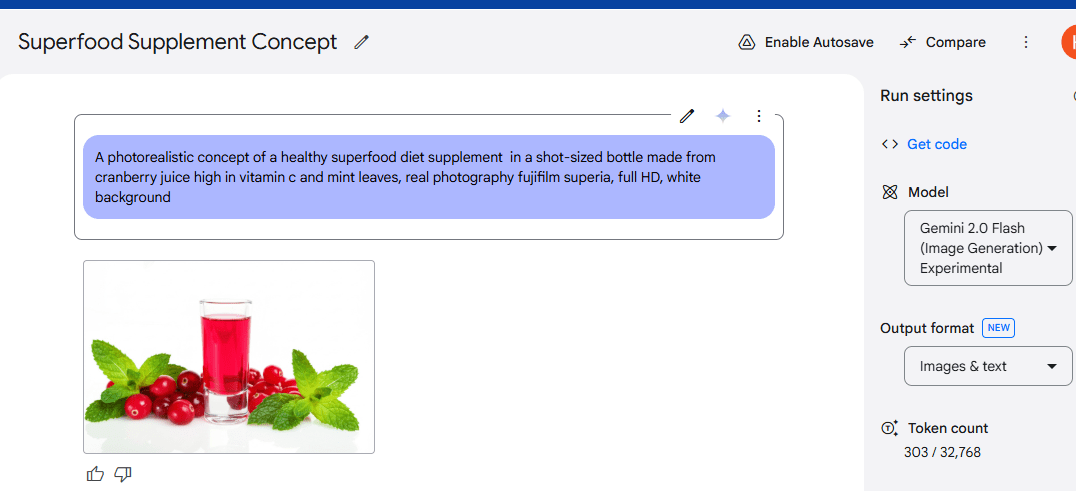Click the orange user avatar
Screen dimensions: 1076x491
pos(1069,42)
